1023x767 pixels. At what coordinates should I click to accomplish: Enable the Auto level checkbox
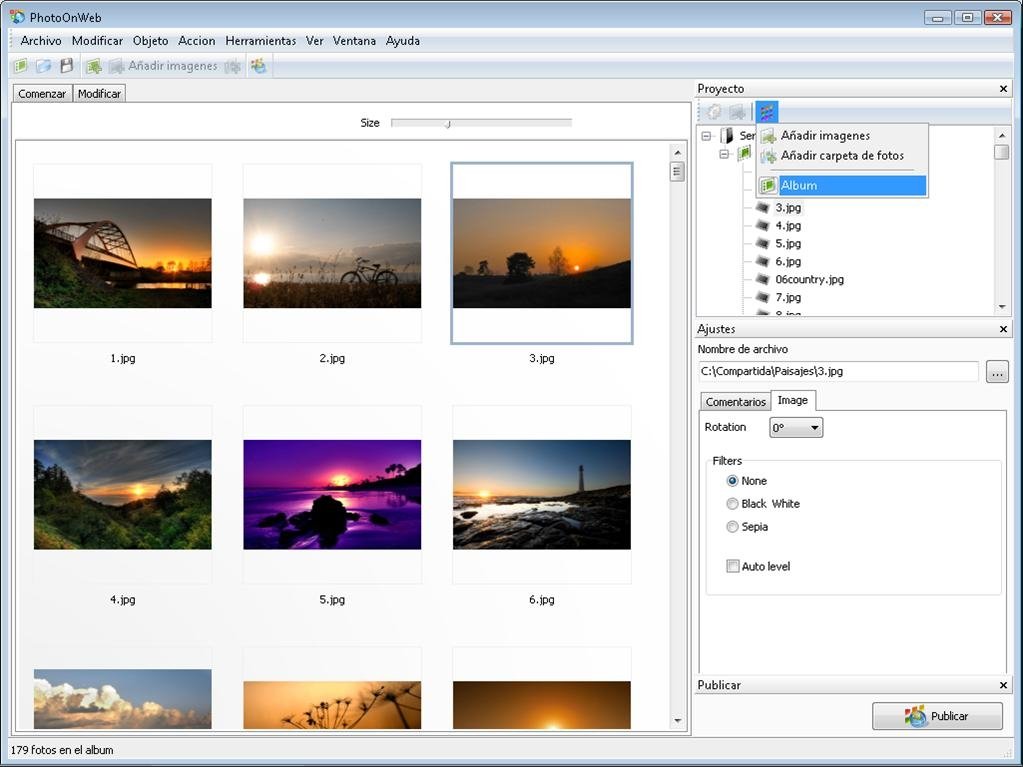tap(733, 566)
